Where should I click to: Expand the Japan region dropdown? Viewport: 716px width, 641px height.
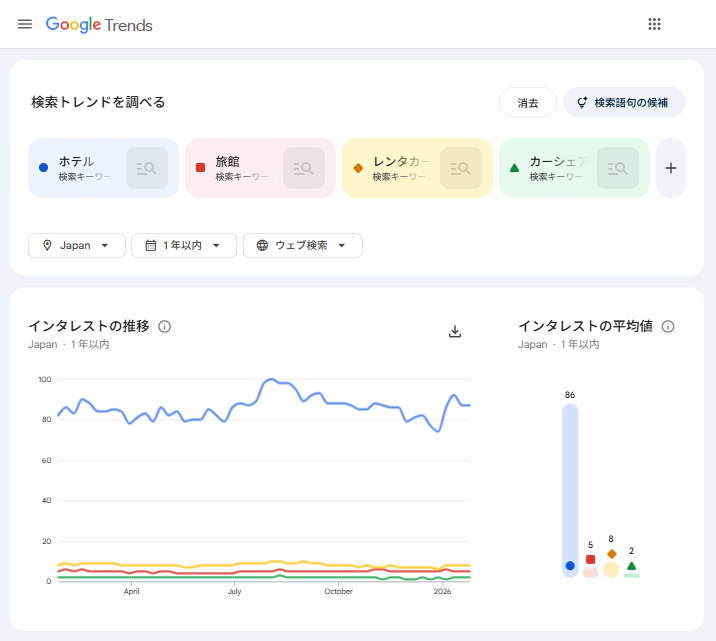[x=77, y=245]
